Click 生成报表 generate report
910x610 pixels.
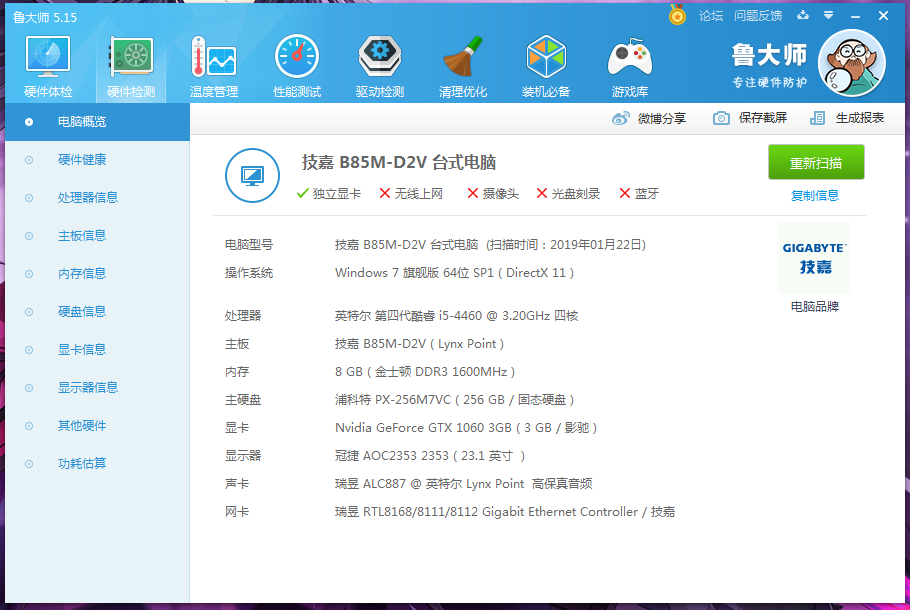tap(847, 118)
